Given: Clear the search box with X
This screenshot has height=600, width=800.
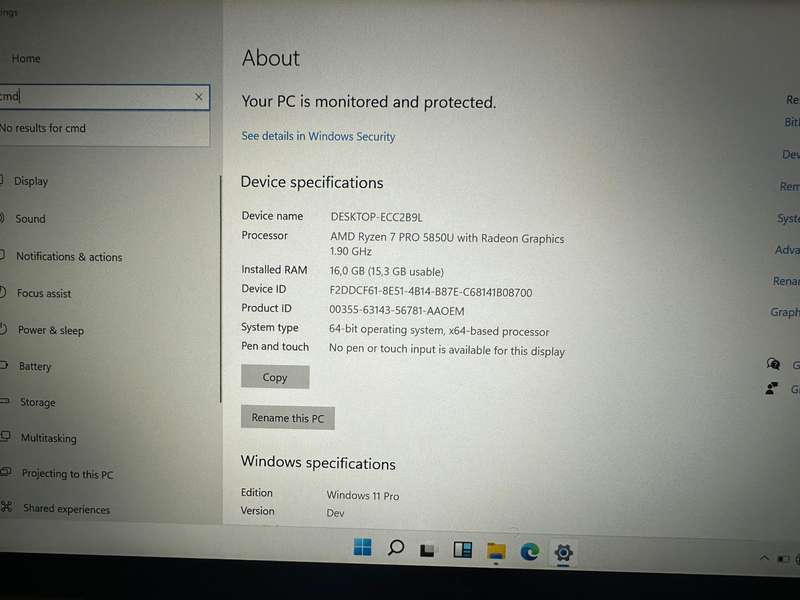Looking at the screenshot, I should (x=198, y=96).
